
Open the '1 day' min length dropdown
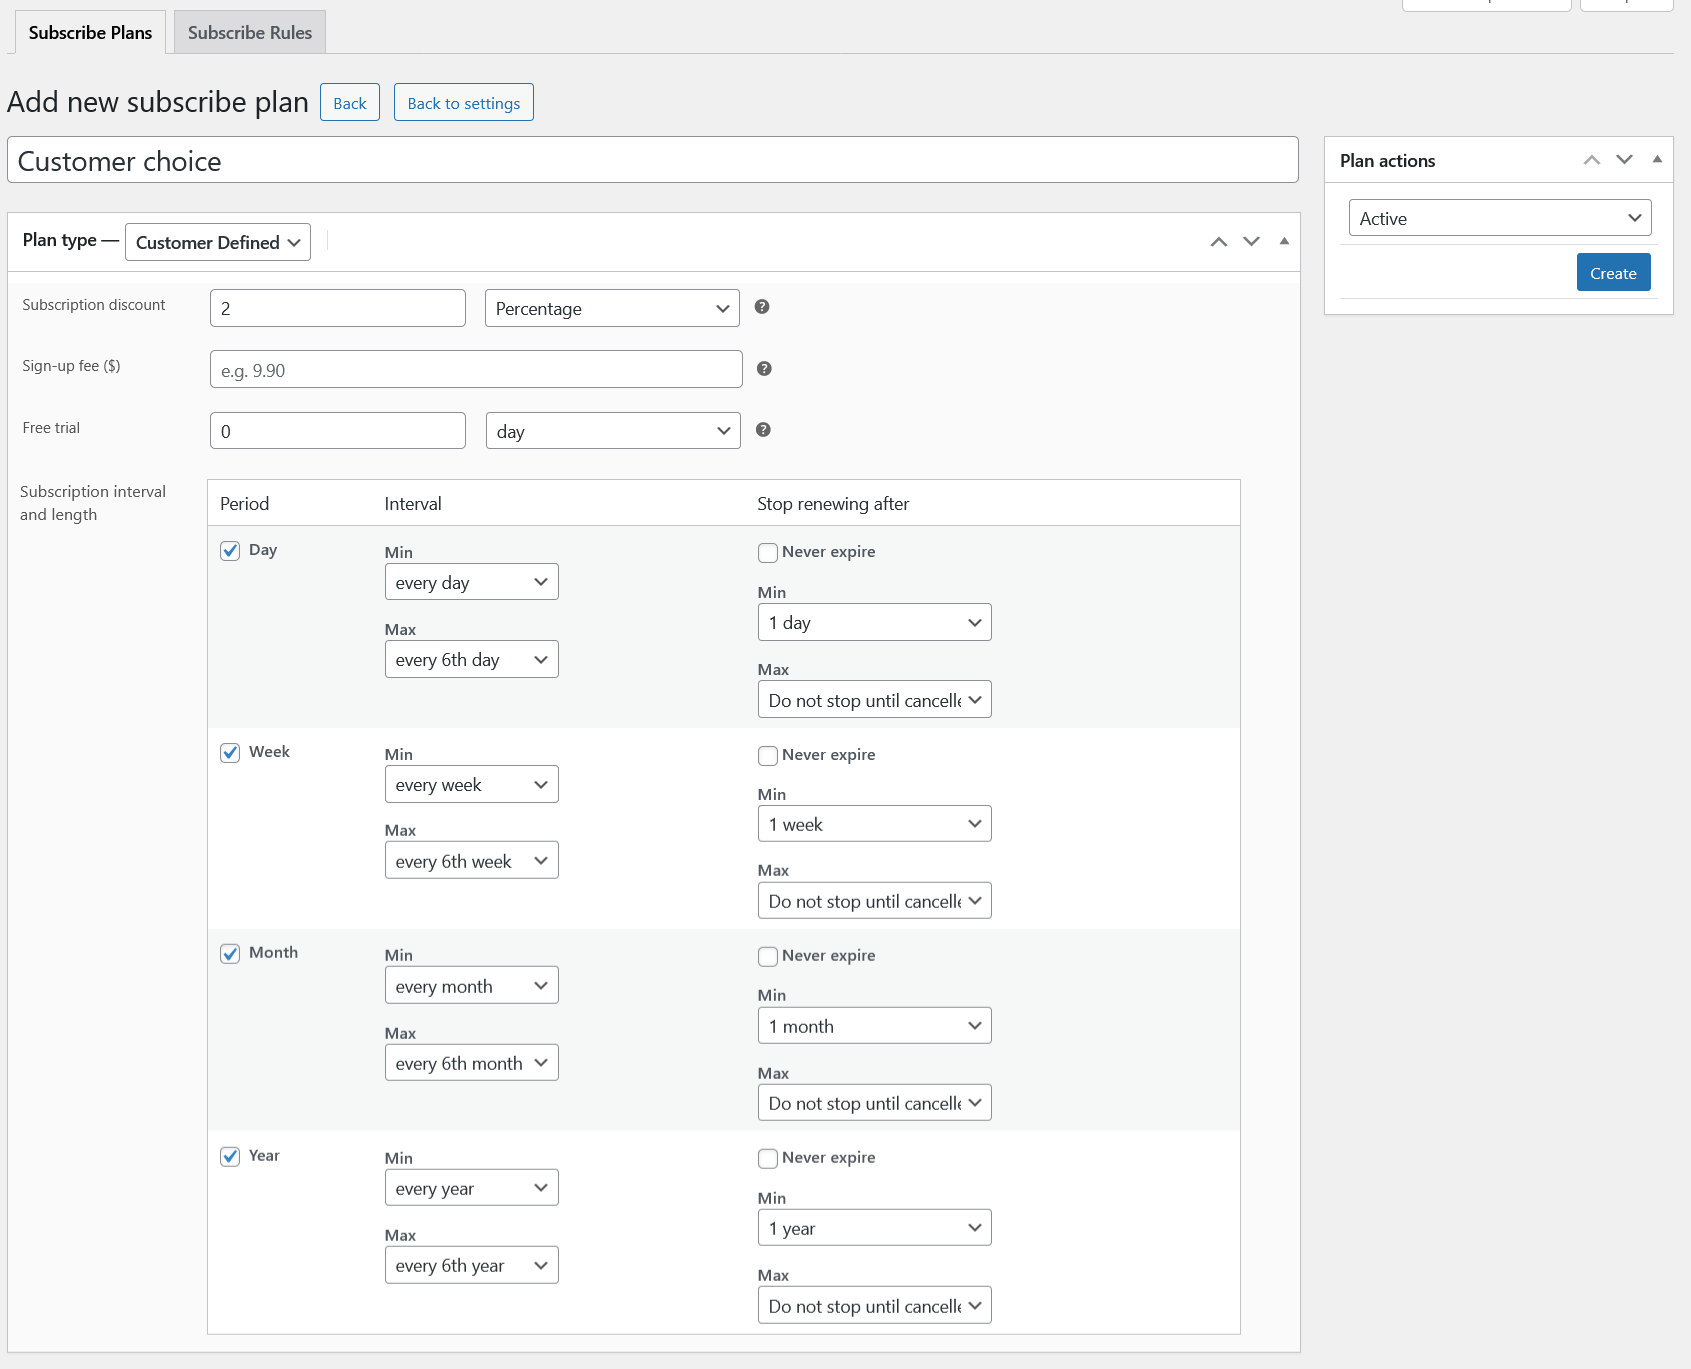(875, 622)
